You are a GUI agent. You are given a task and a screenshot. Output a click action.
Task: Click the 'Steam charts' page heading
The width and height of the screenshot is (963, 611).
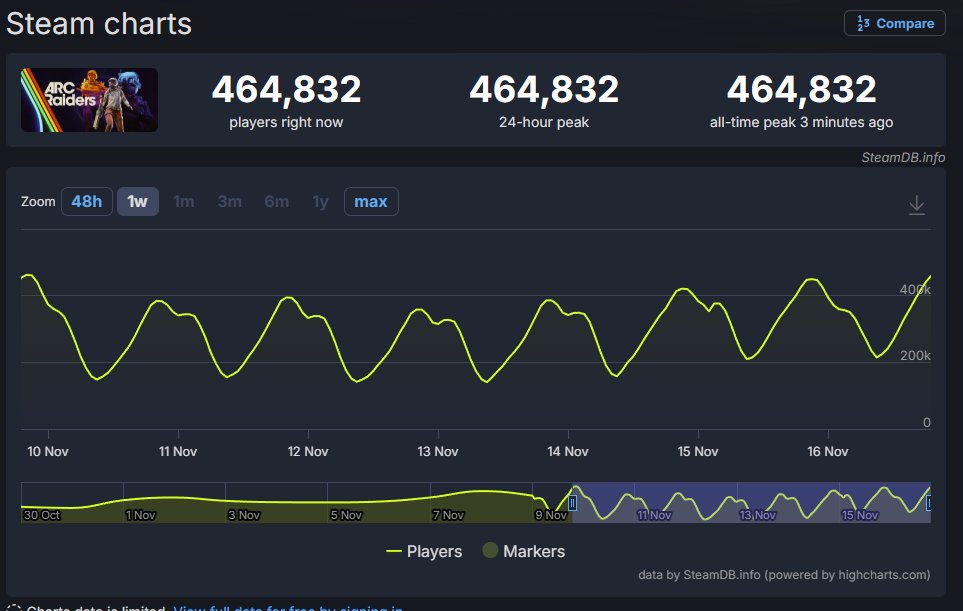(97, 23)
